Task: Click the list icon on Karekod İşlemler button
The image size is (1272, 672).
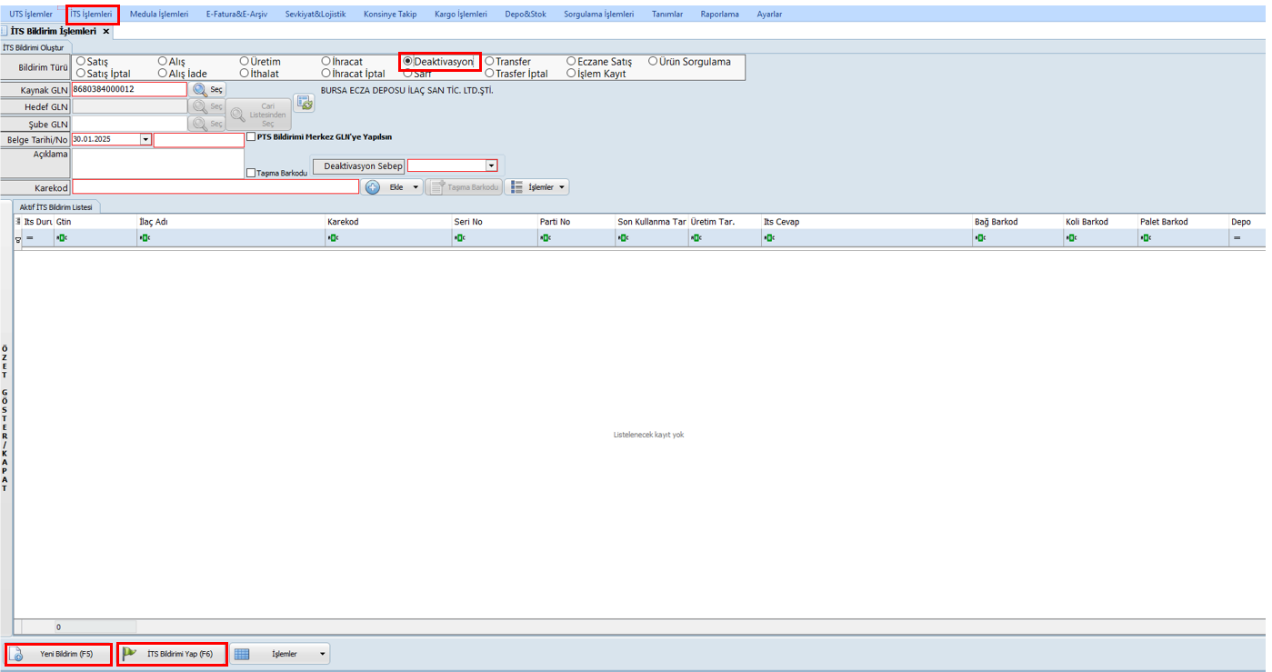Action: (x=517, y=187)
